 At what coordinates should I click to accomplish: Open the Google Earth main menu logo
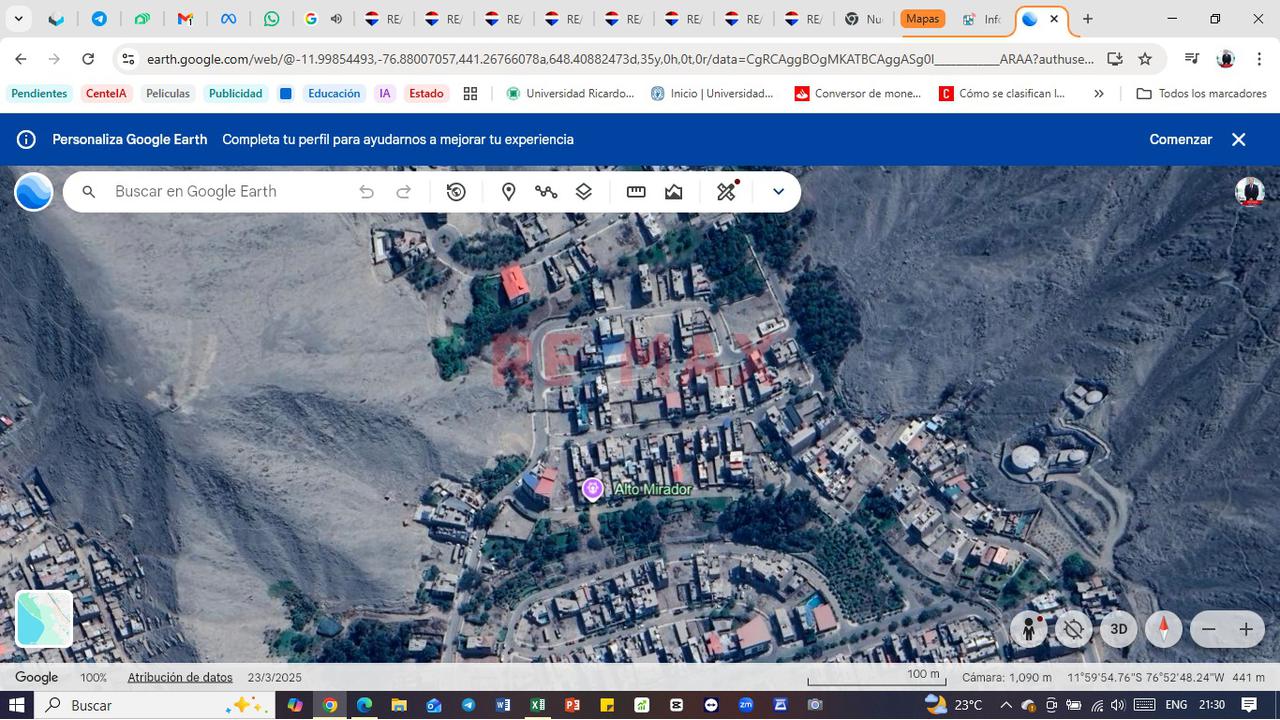pos(34,191)
